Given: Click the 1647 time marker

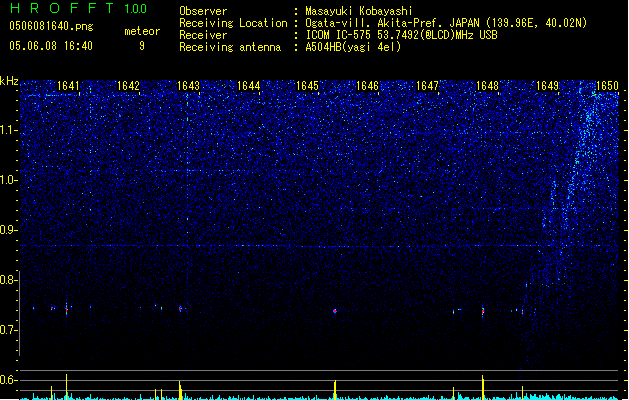Looking at the screenshot, I should (x=427, y=86).
